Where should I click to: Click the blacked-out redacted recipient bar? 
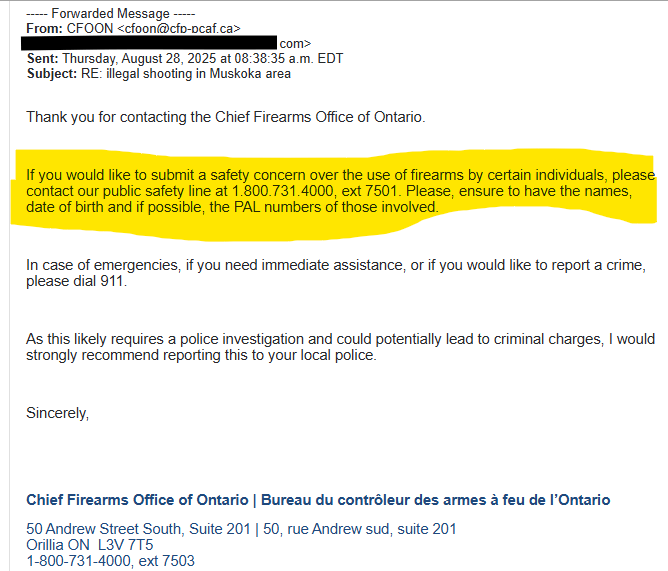click(149, 43)
